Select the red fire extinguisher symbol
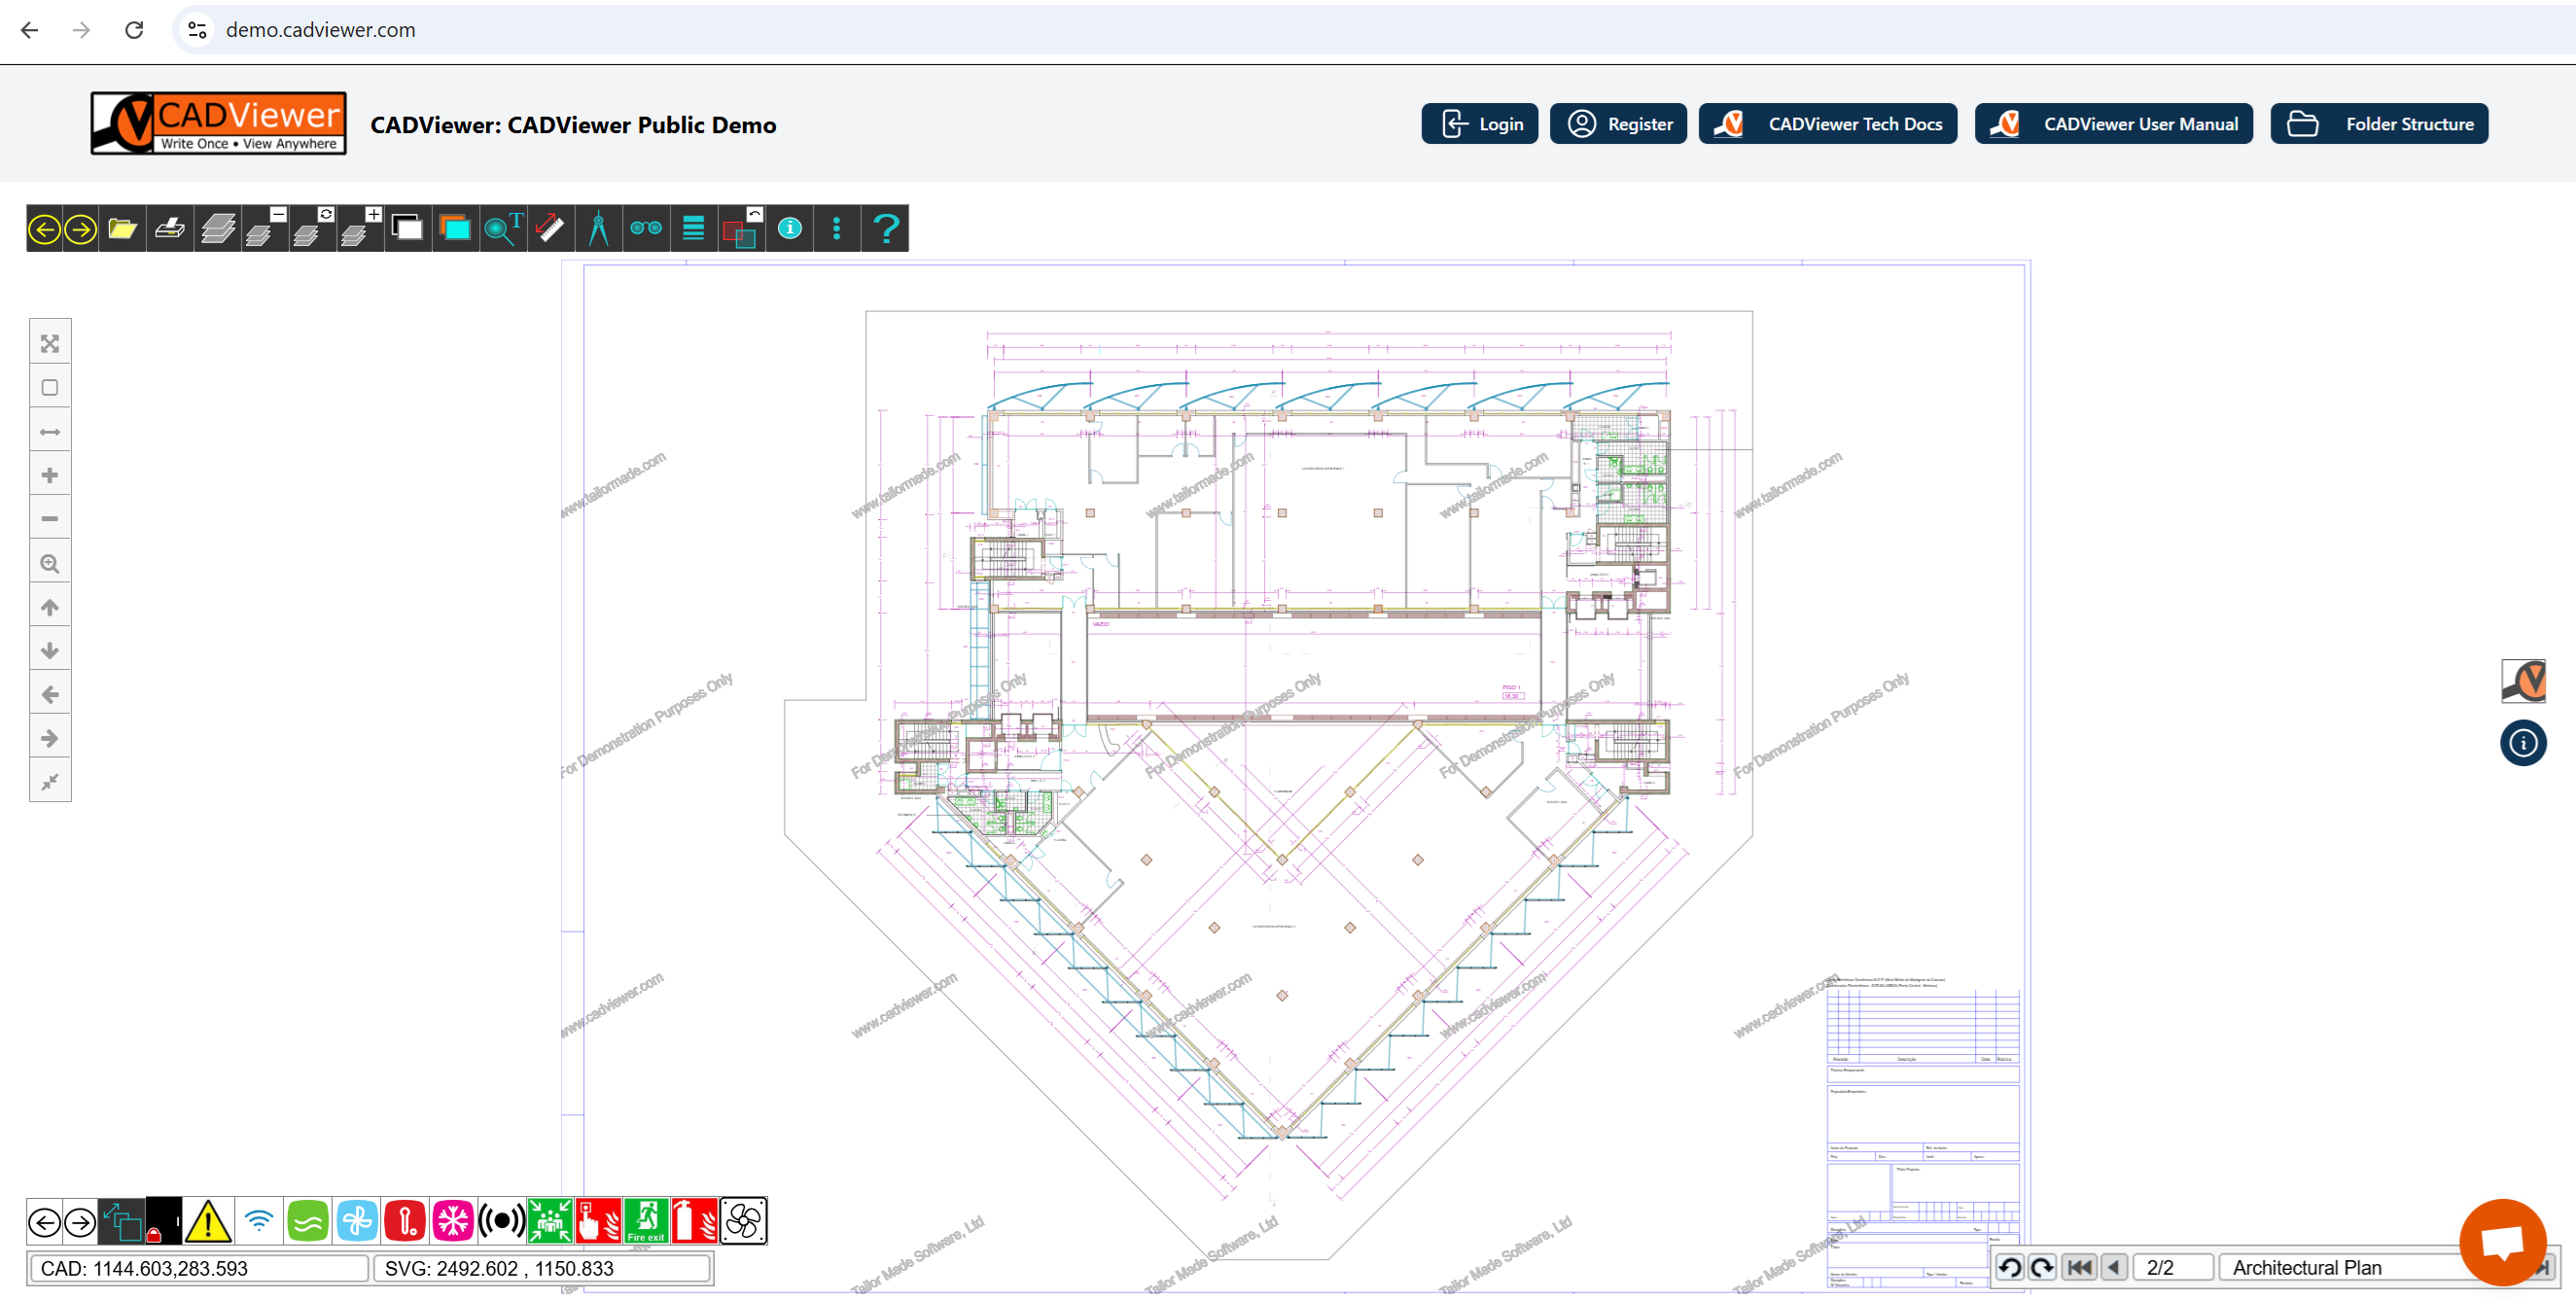The width and height of the screenshot is (2576, 1300). tap(694, 1222)
